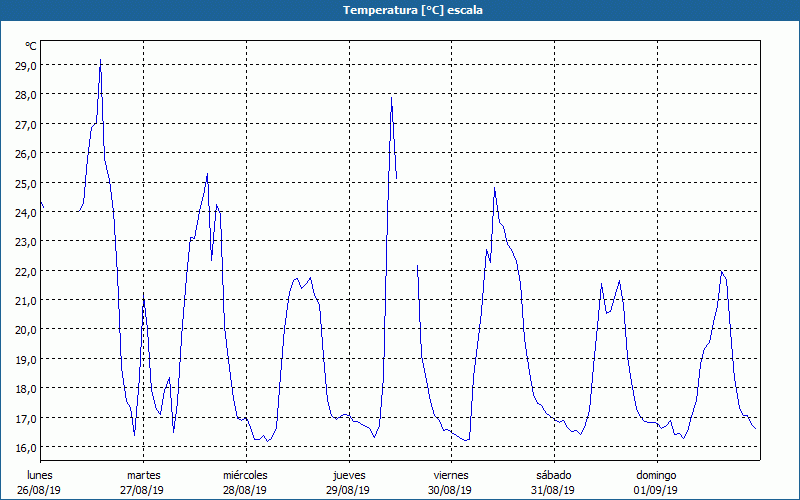
Task: Click Thursday's temperature peak near 28 °C
Action: point(391,97)
